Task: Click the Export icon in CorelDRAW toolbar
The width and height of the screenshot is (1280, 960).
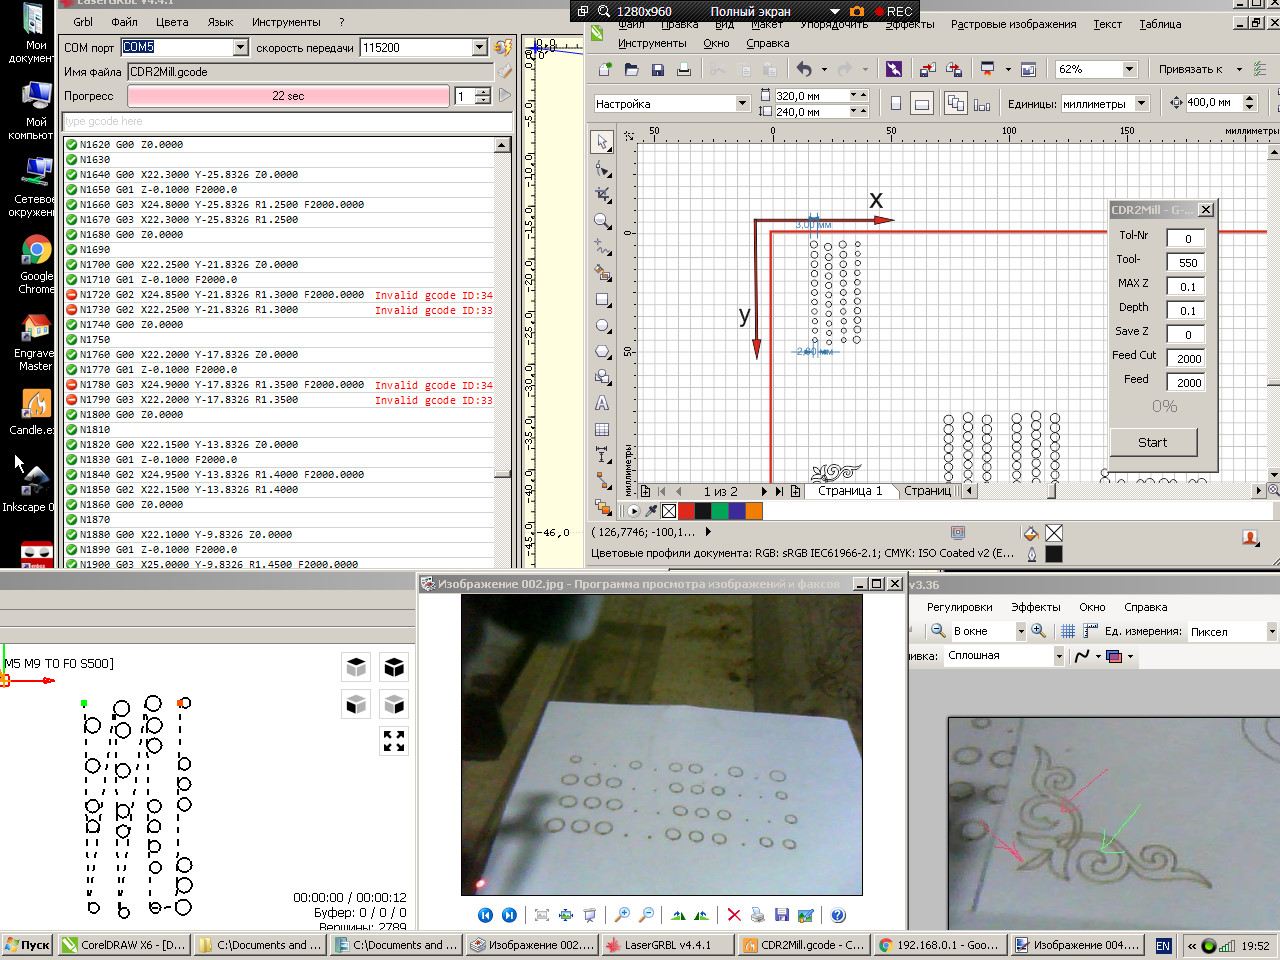Action: (954, 69)
